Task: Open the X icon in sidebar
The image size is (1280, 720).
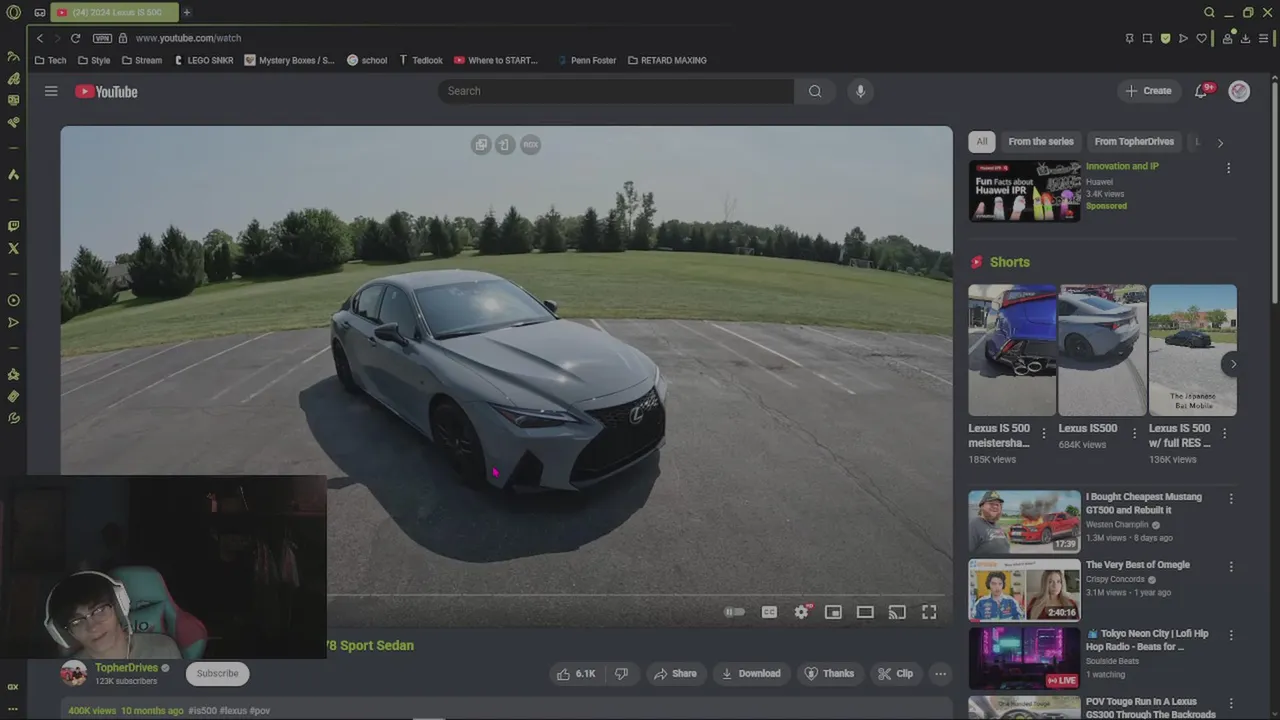Action: tap(13, 248)
